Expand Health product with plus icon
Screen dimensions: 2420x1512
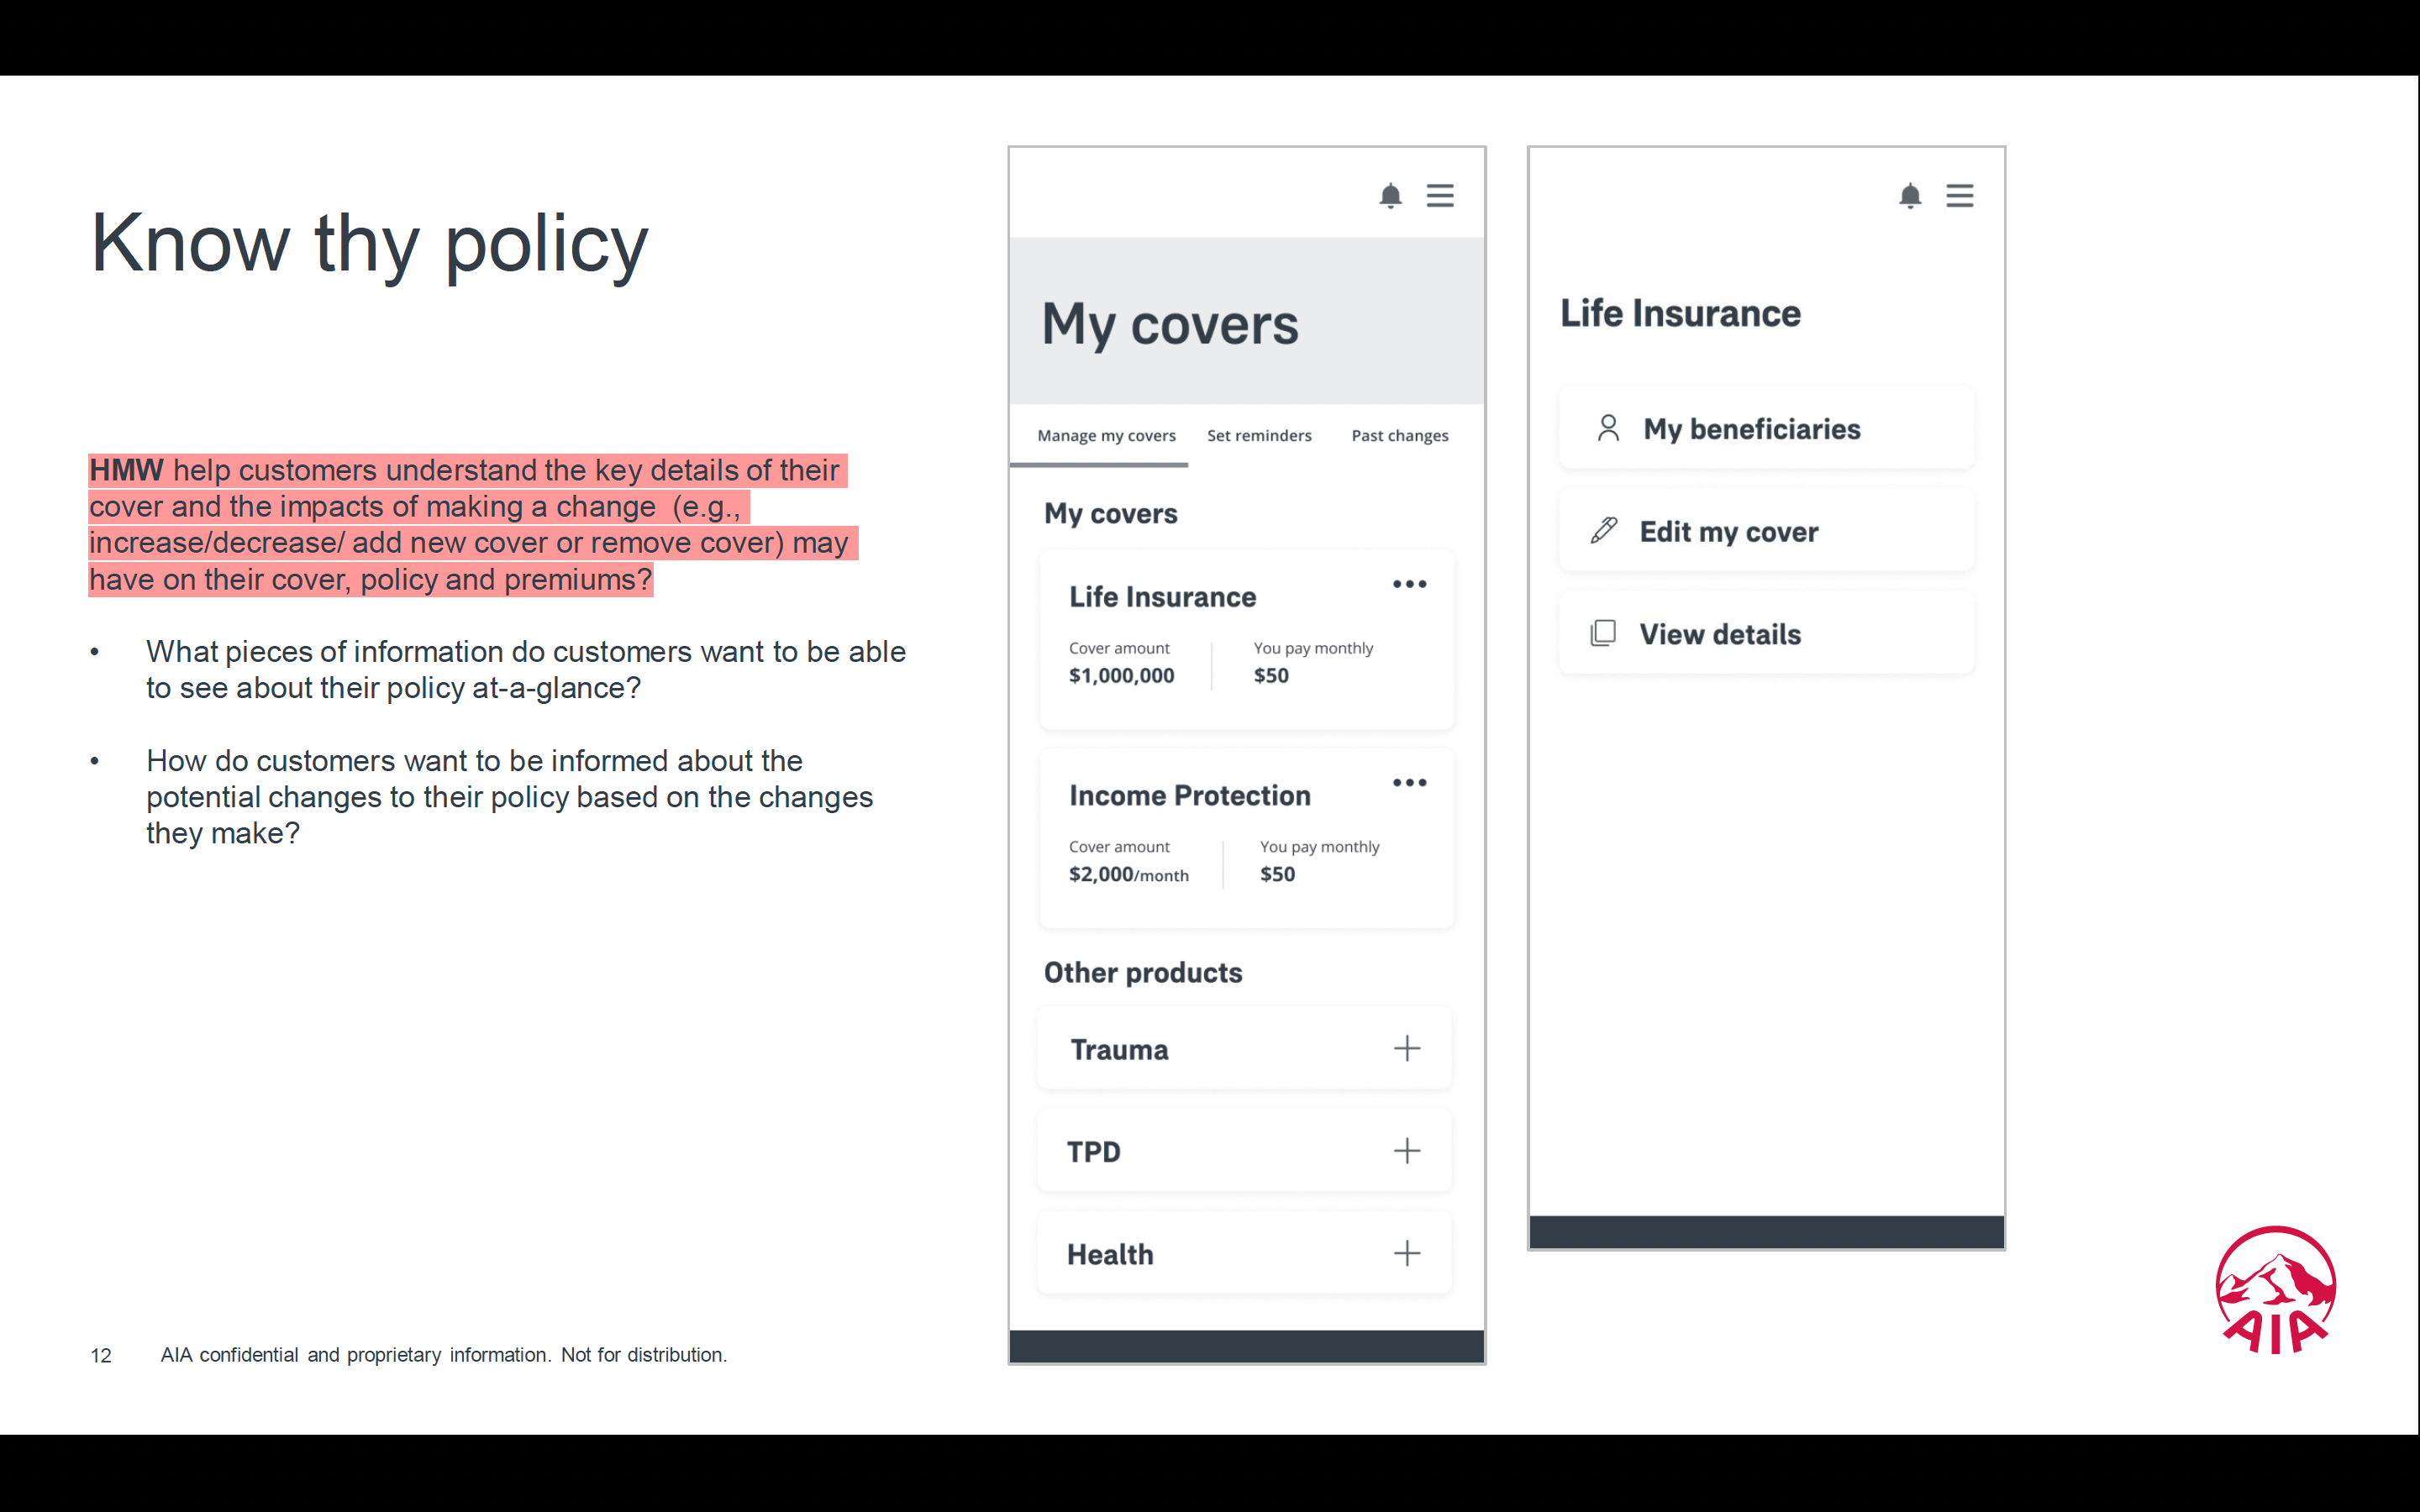click(x=1407, y=1253)
